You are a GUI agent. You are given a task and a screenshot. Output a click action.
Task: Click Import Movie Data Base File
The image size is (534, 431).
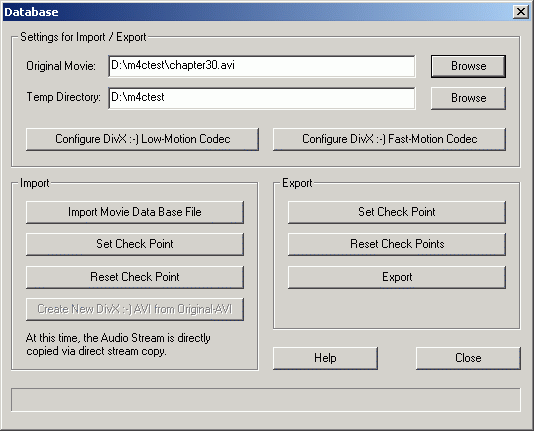135,212
